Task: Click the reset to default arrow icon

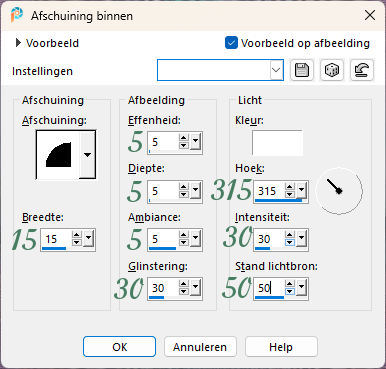Action: tap(362, 70)
